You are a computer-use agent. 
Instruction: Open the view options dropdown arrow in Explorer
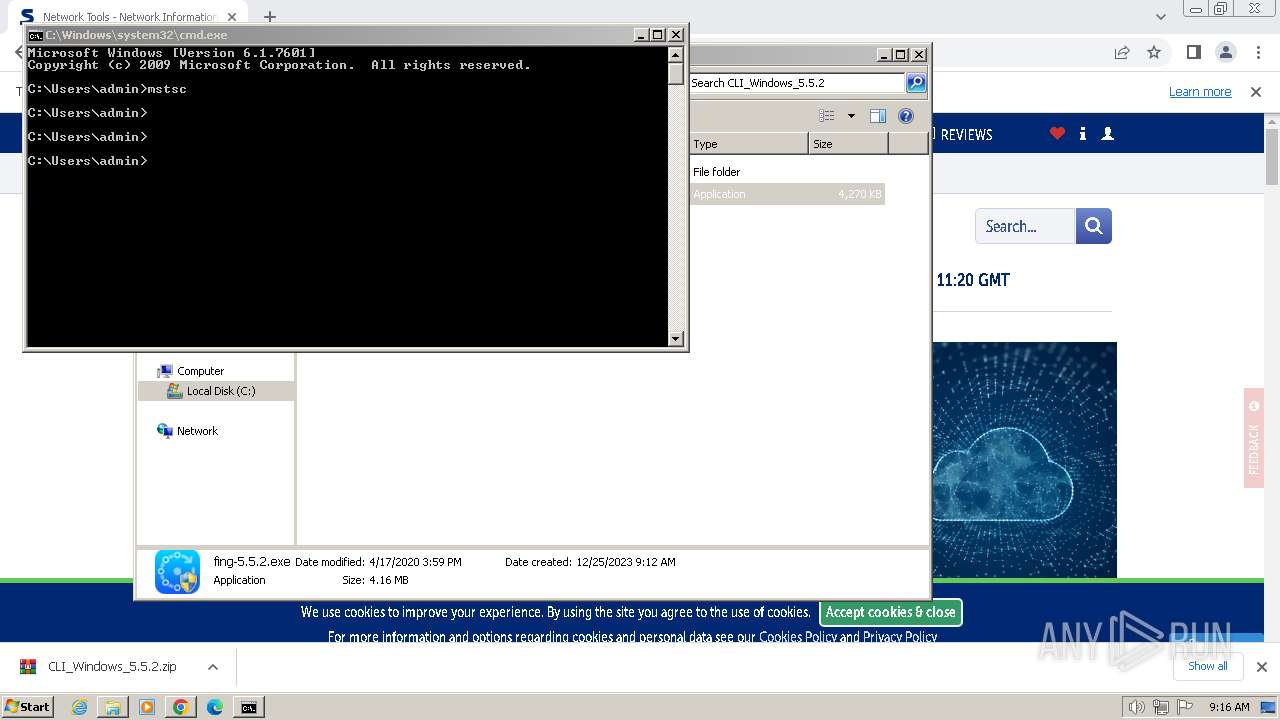coord(851,116)
